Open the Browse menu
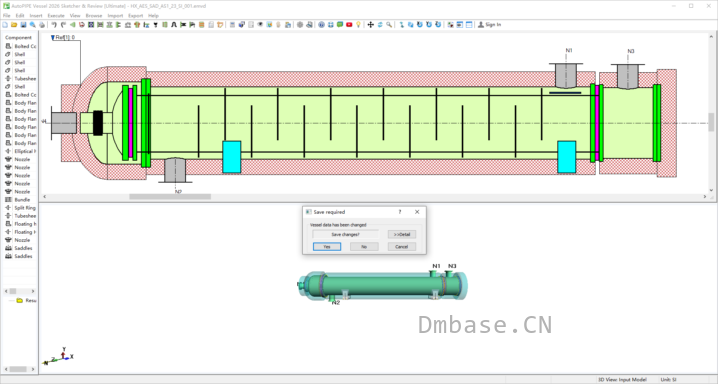Viewport: 718px width, 384px height. [94, 16]
